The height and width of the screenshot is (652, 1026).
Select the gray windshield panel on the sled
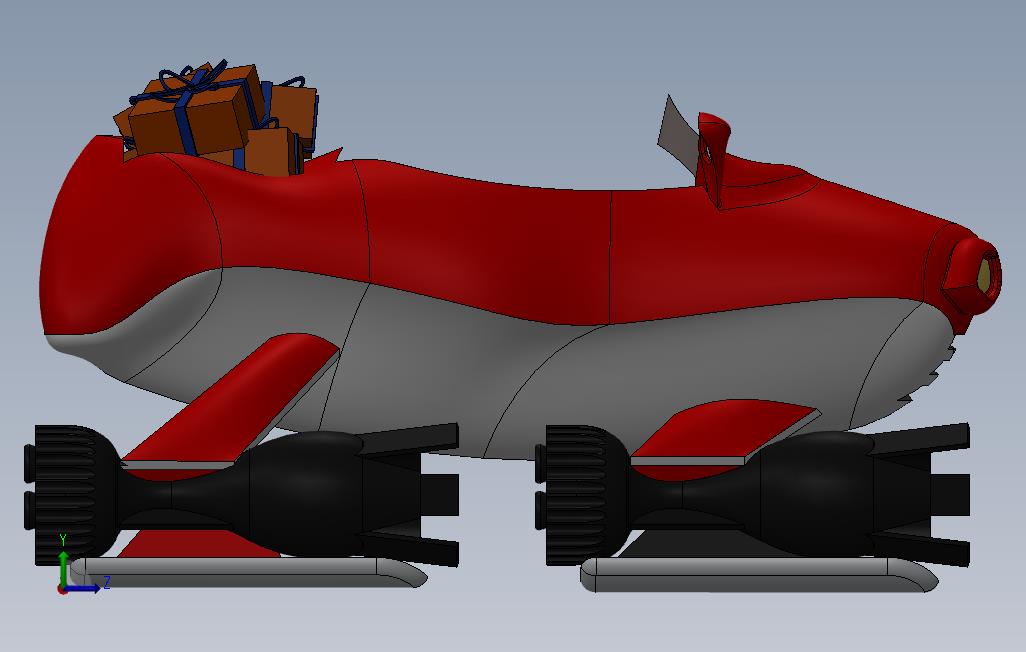click(678, 137)
